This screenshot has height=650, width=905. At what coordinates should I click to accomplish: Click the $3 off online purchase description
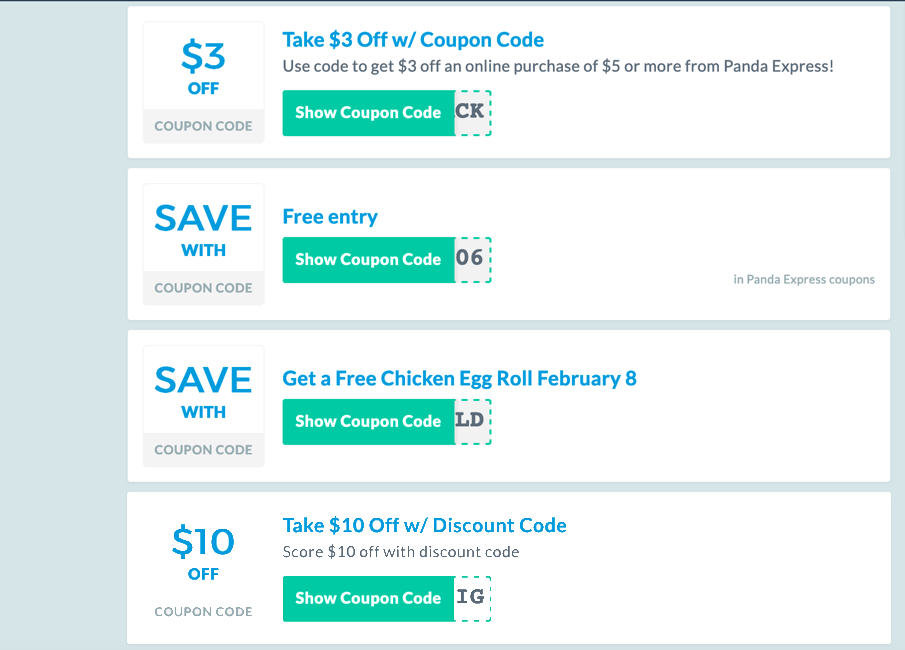tap(558, 67)
